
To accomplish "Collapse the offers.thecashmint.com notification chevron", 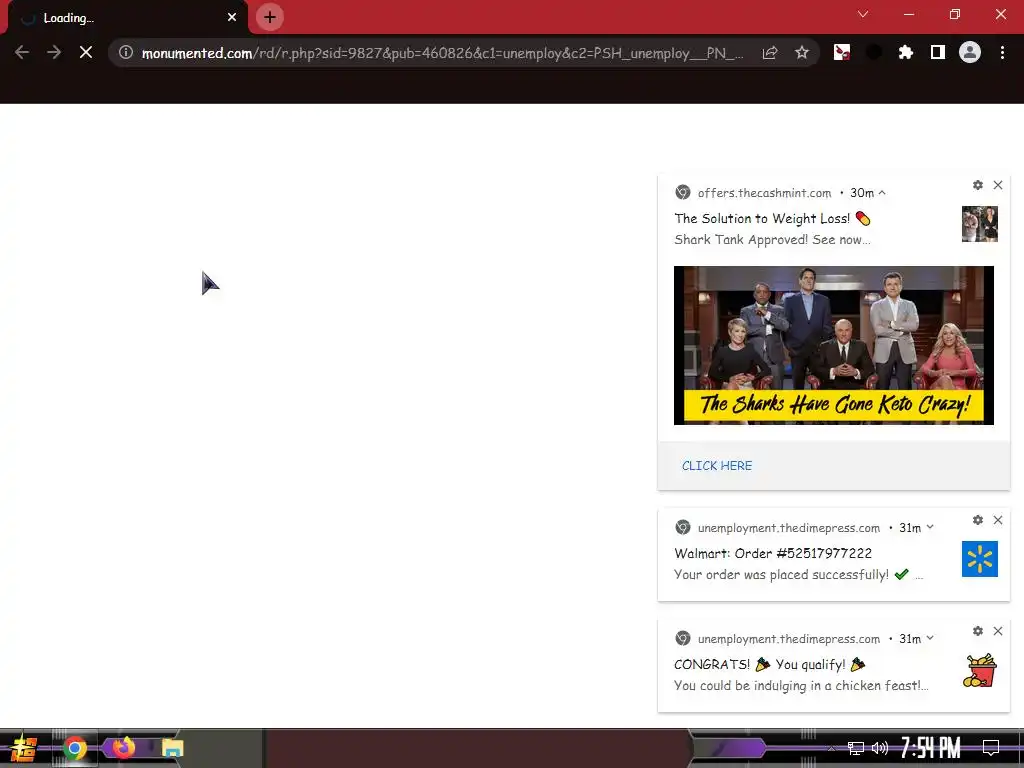I will pyautogui.click(x=882, y=193).
